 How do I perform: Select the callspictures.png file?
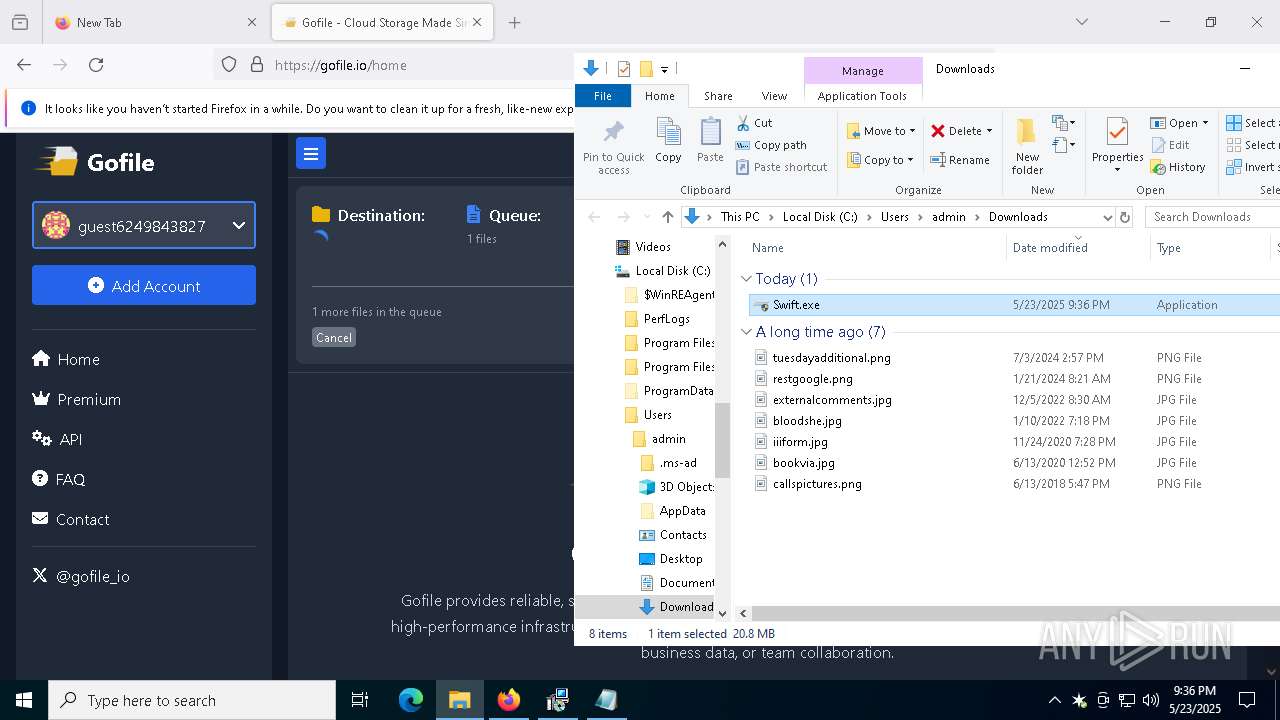[x=816, y=484]
